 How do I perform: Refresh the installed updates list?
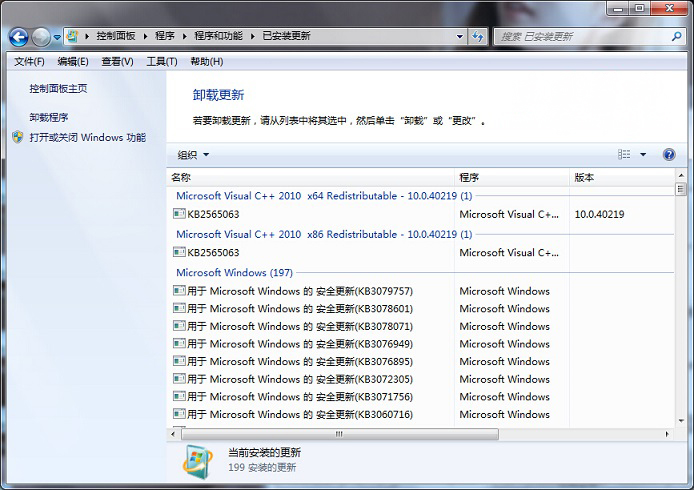tap(477, 36)
